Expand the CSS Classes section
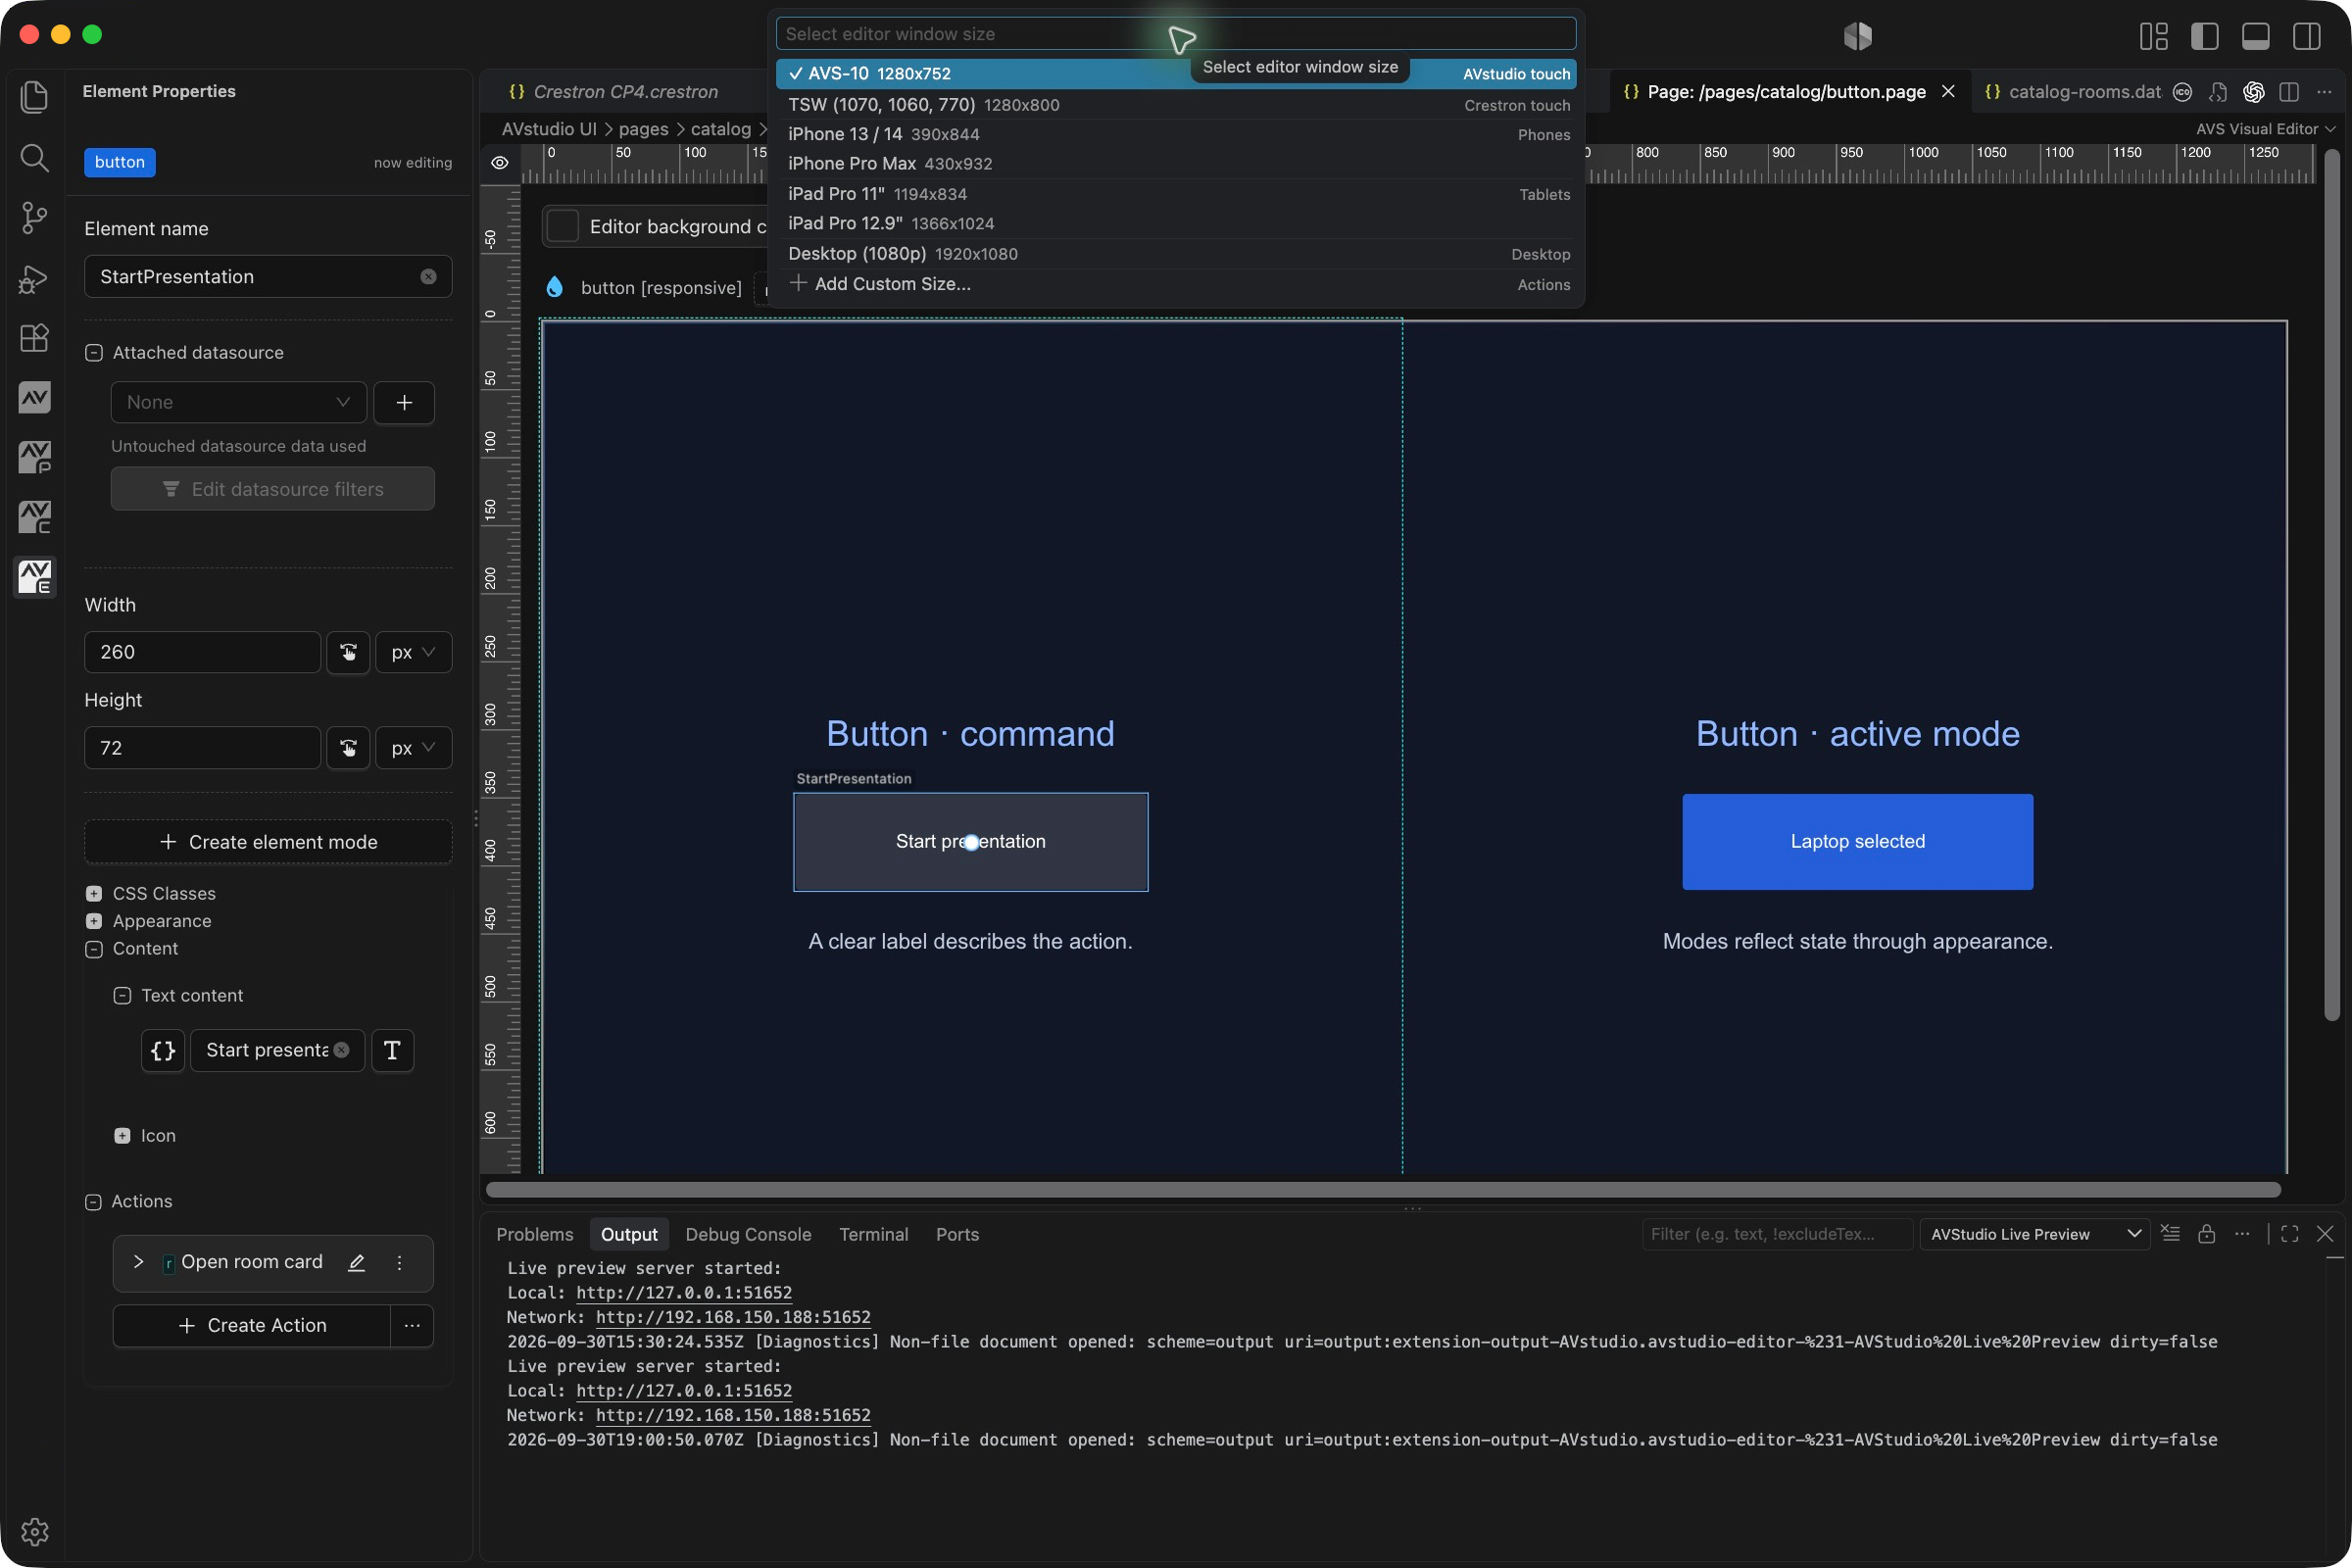This screenshot has height=1568, width=2352. pyautogui.click(x=94, y=893)
